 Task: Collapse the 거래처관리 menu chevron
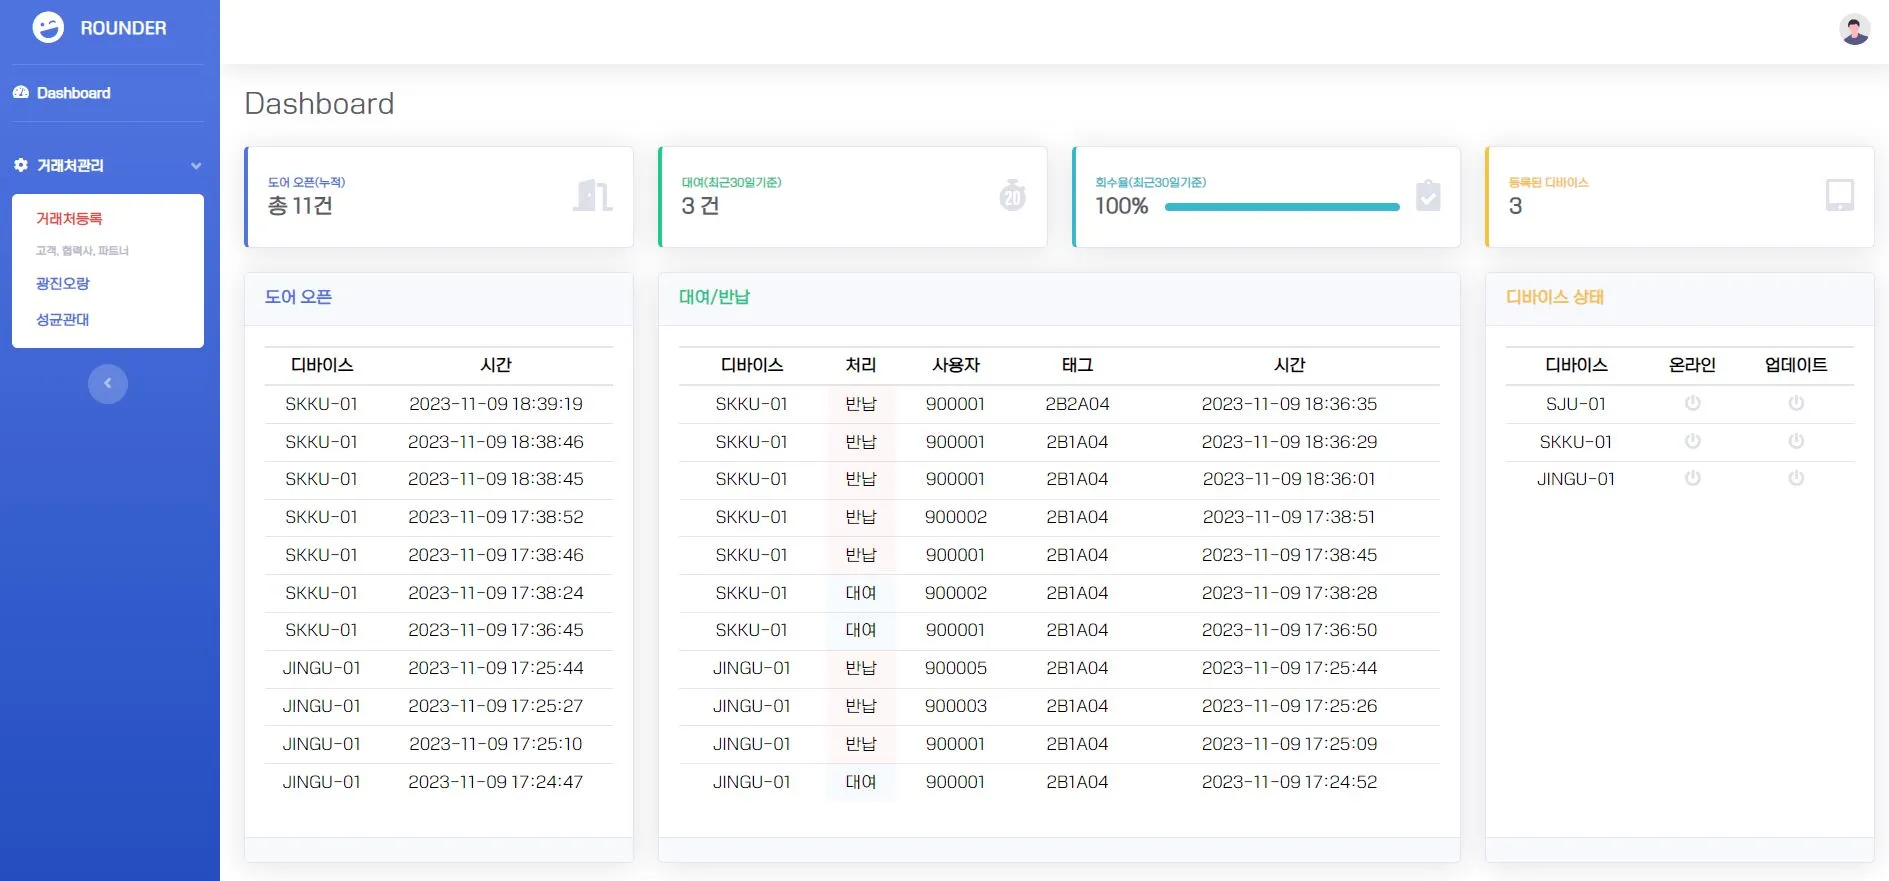point(196,166)
